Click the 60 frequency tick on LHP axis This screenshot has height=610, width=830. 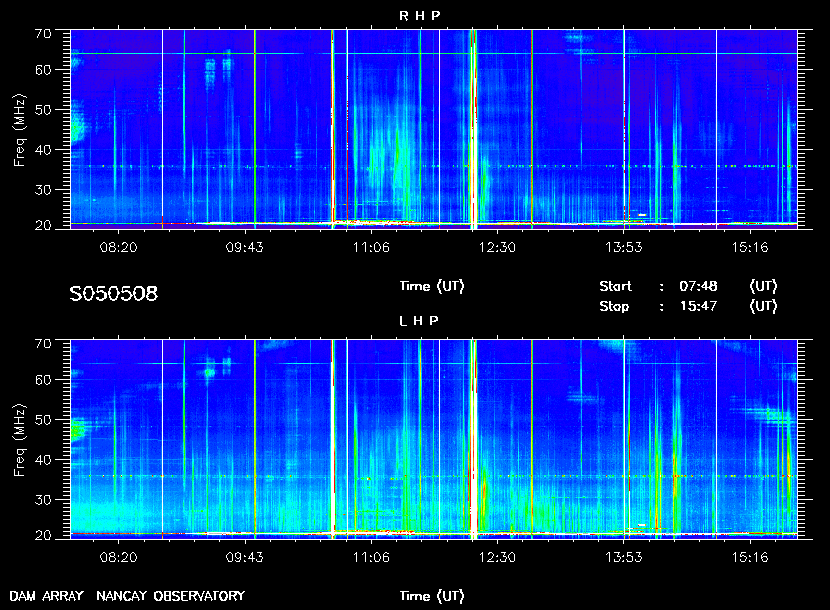43,380
